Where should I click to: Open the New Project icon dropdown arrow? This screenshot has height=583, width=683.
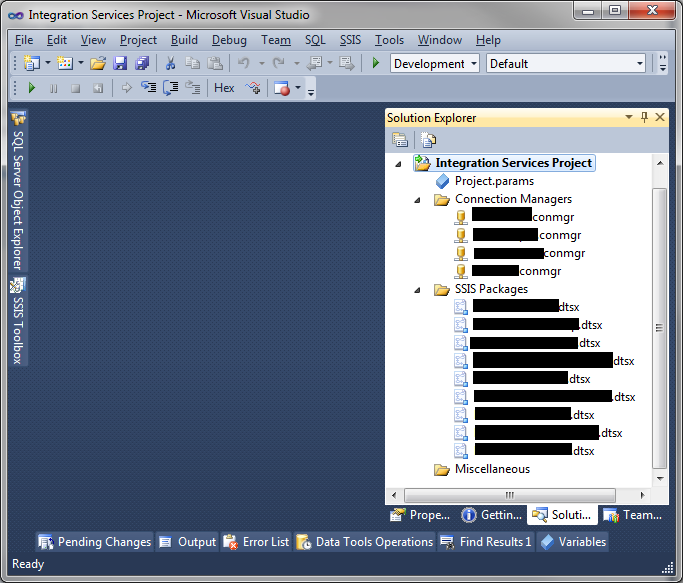48,63
